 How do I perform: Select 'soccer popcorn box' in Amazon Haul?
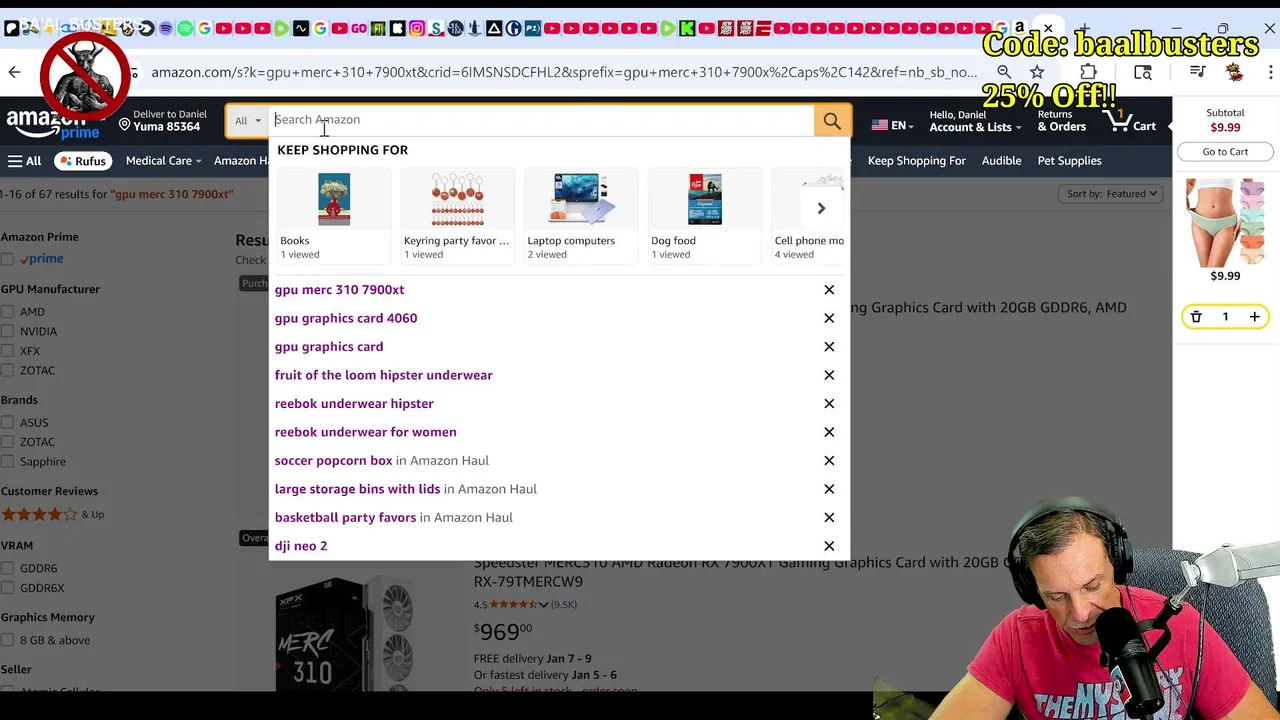pos(382,461)
